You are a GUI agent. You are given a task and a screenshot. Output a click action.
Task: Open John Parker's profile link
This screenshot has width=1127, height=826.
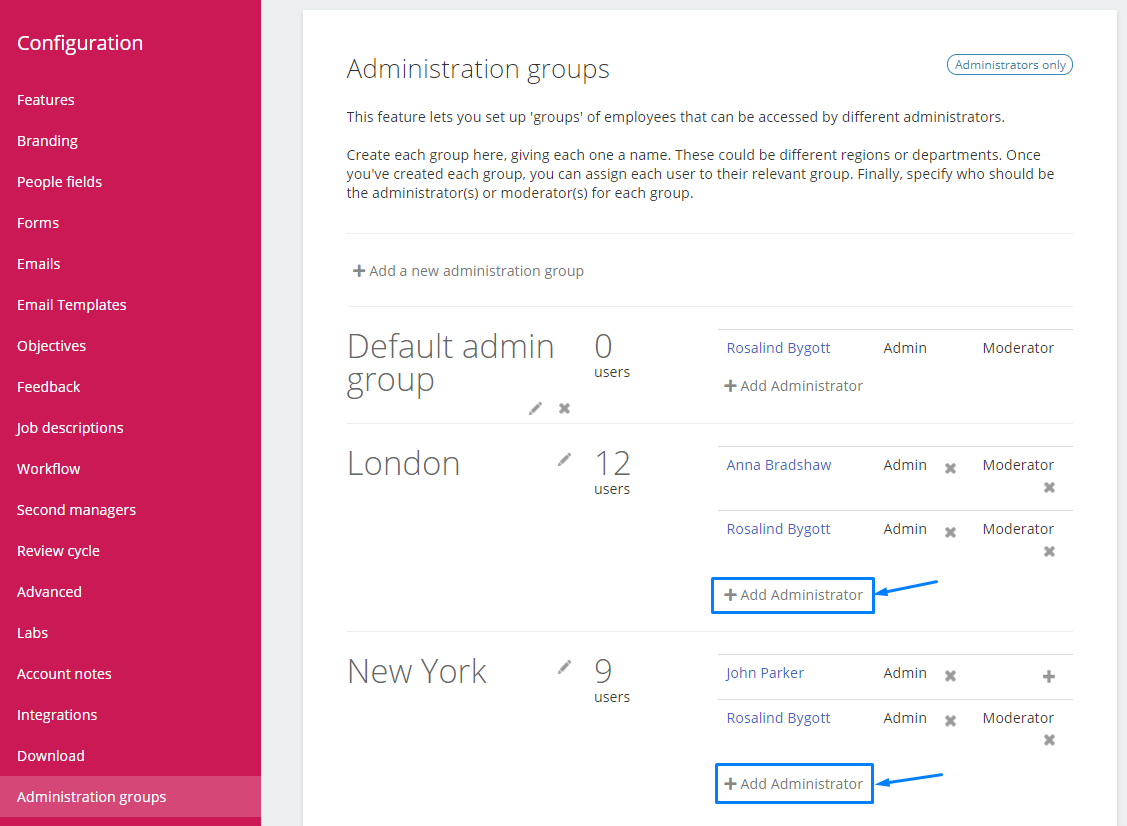[x=765, y=673]
